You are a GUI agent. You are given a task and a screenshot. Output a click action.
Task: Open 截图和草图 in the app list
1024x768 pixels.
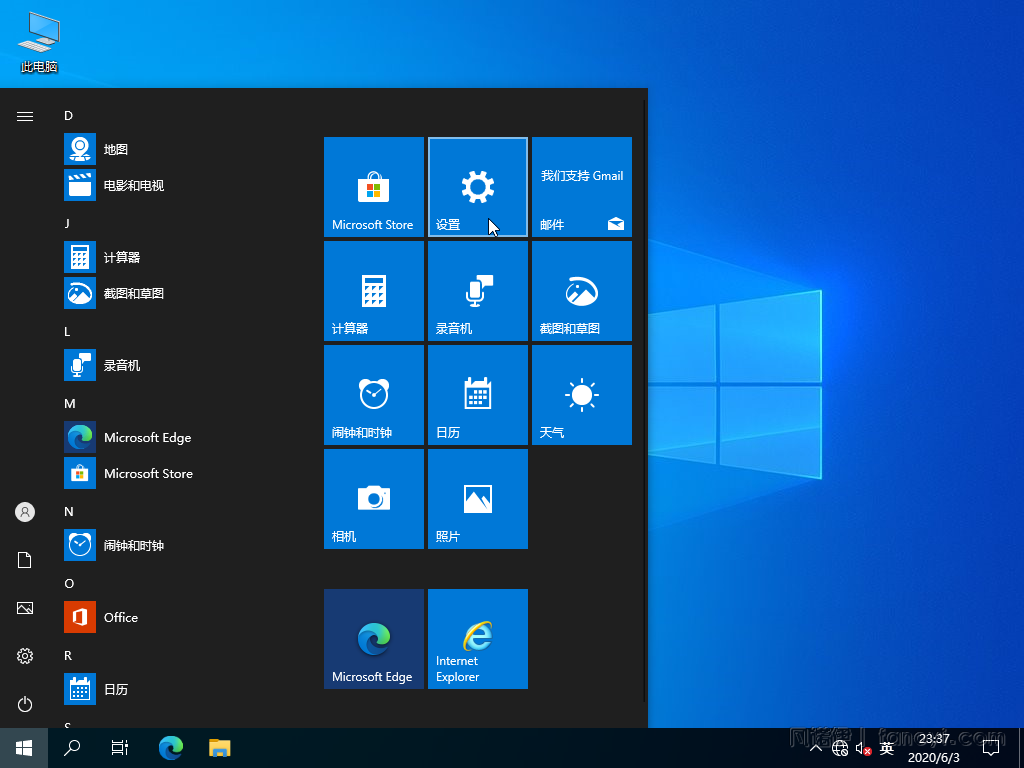click(x=183, y=293)
